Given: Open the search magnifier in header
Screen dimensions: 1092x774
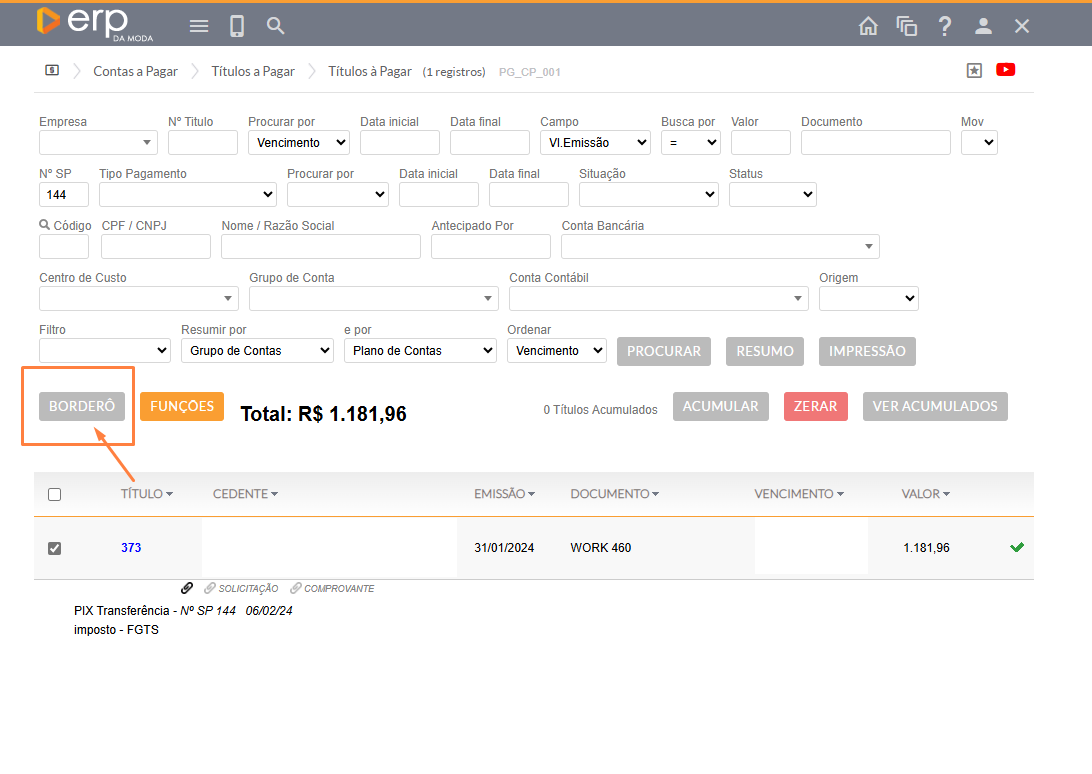Looking at the screenshot, I should (x=276, y=26).
